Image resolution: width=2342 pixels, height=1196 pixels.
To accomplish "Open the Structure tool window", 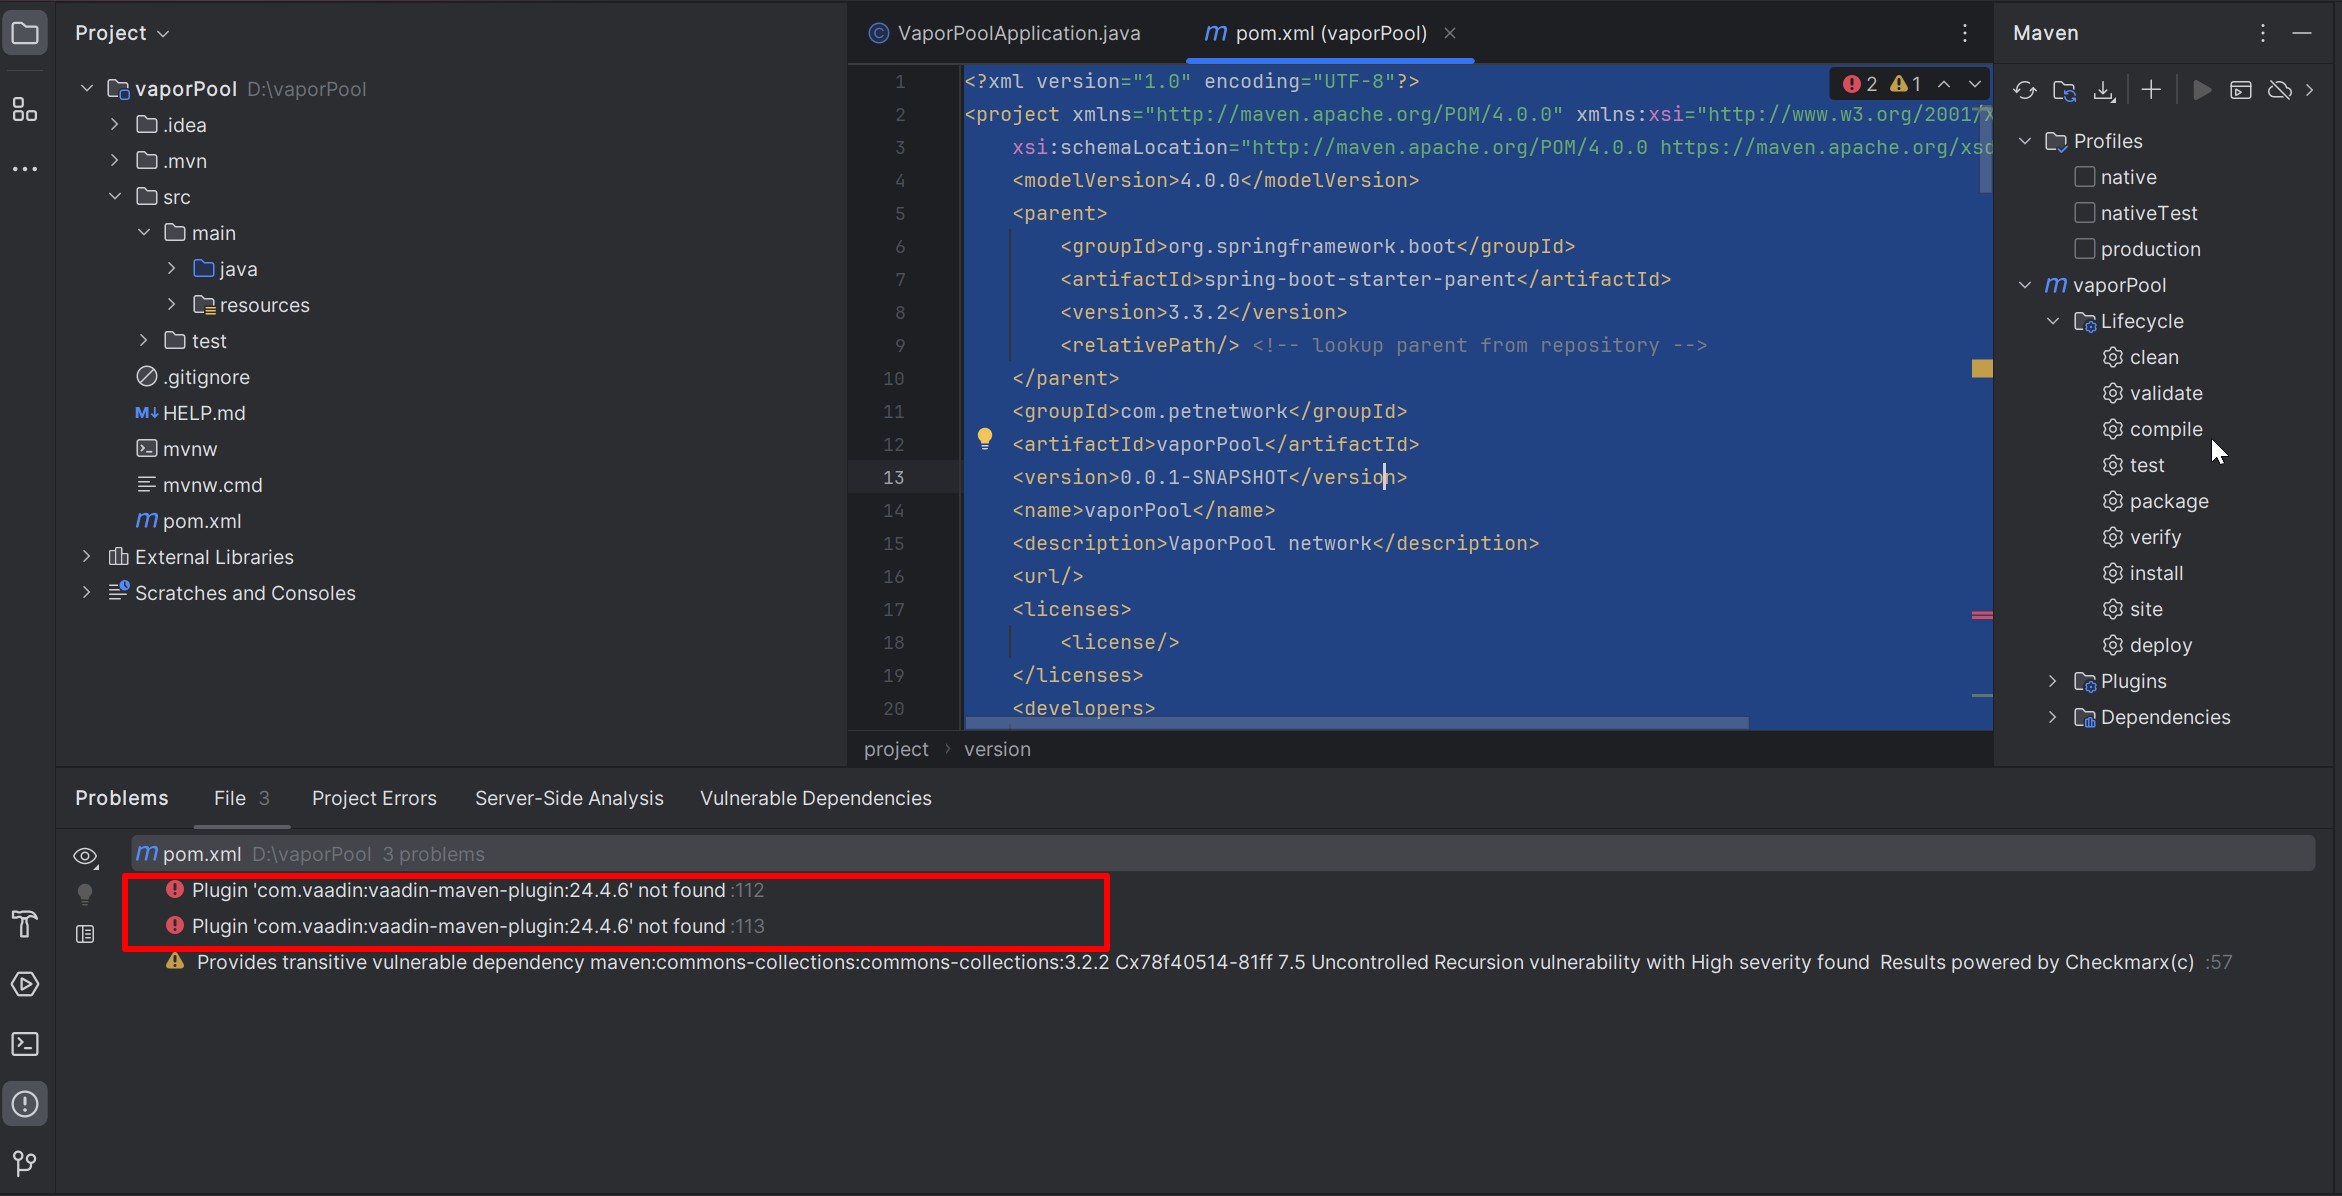I will [x=25, y=110].
